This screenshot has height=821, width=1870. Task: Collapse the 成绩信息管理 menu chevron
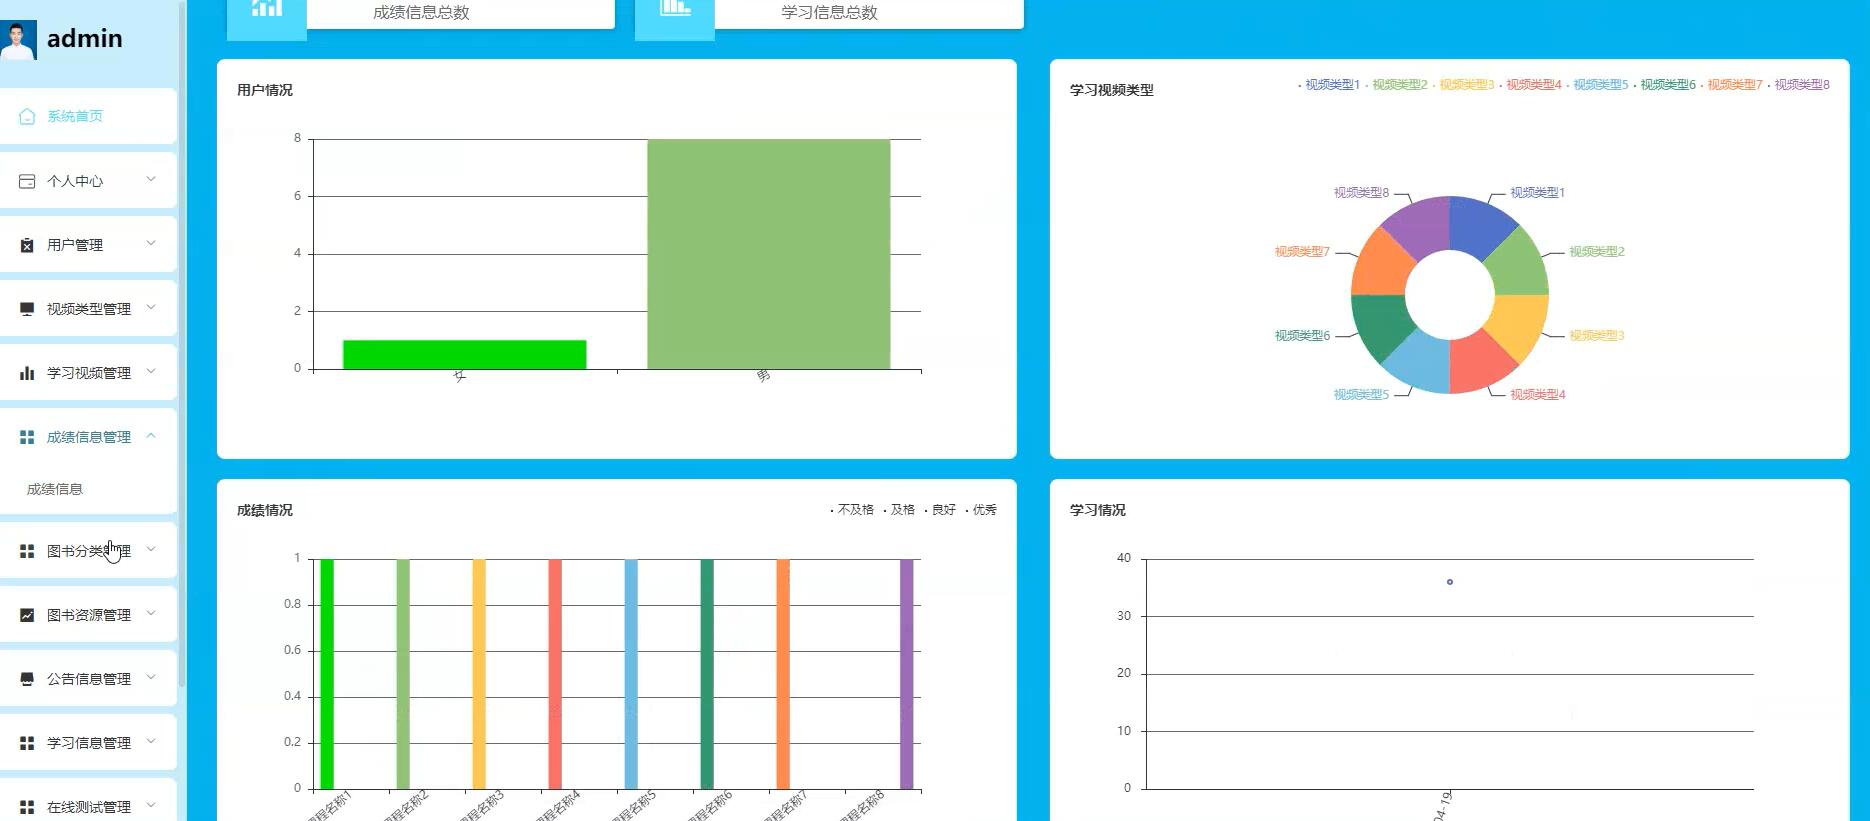[x=151, y=436]
